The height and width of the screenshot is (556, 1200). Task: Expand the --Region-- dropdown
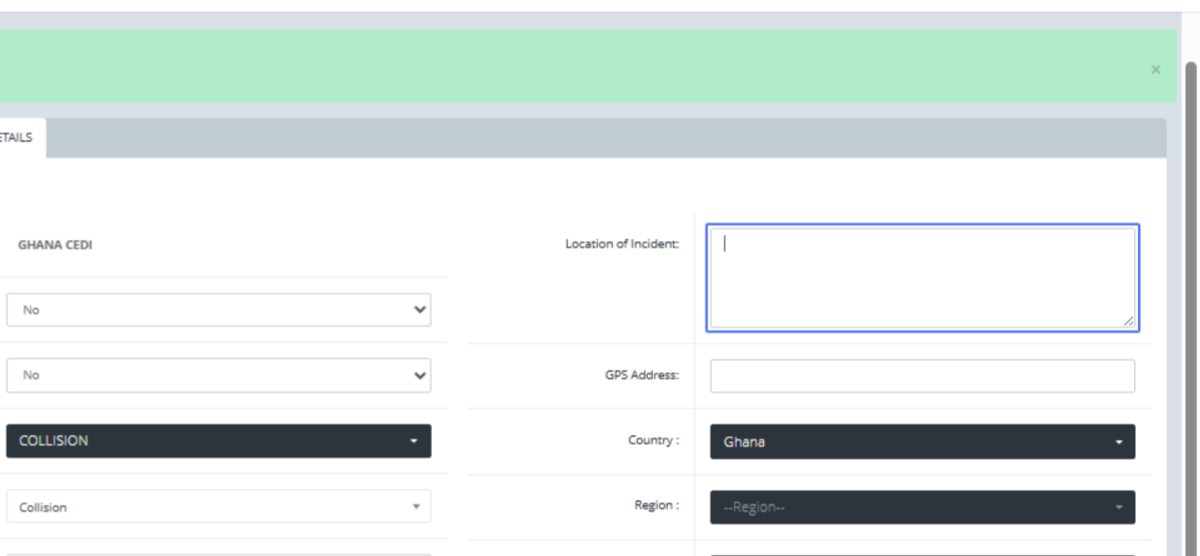click(922, 507)
